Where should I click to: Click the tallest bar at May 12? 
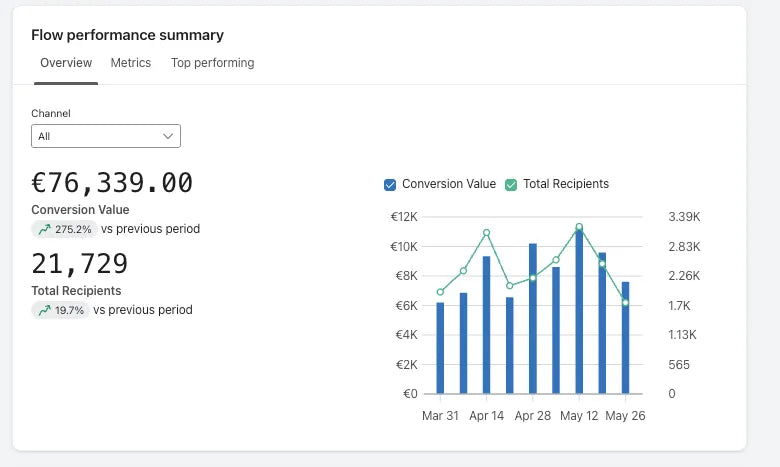579,311
